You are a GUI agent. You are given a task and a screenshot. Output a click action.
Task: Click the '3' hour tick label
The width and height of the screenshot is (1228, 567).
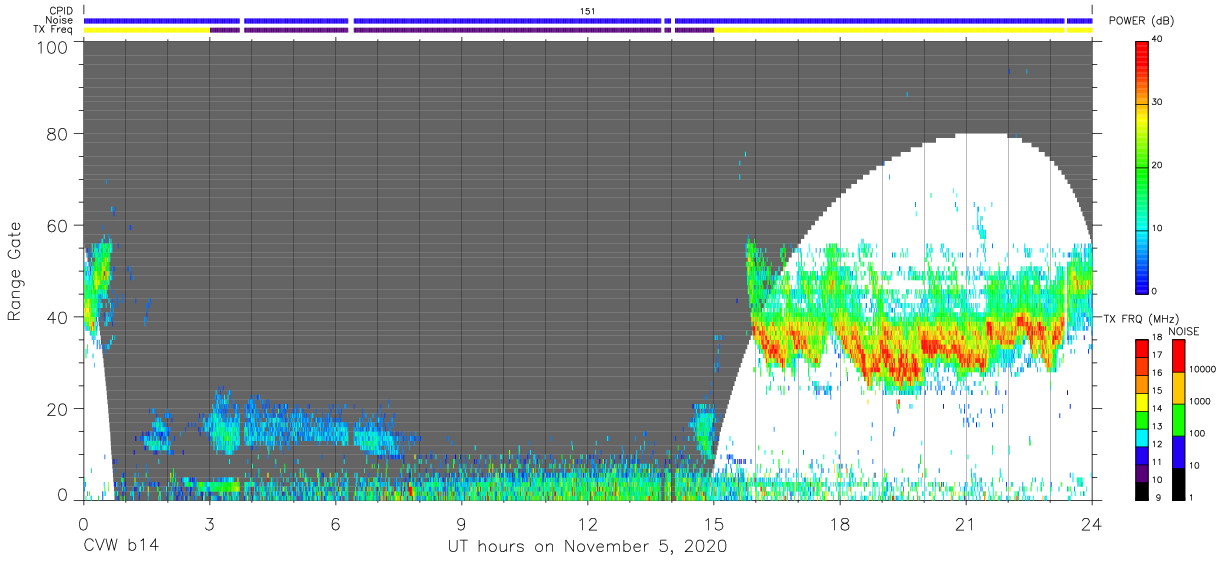[209, 522]
